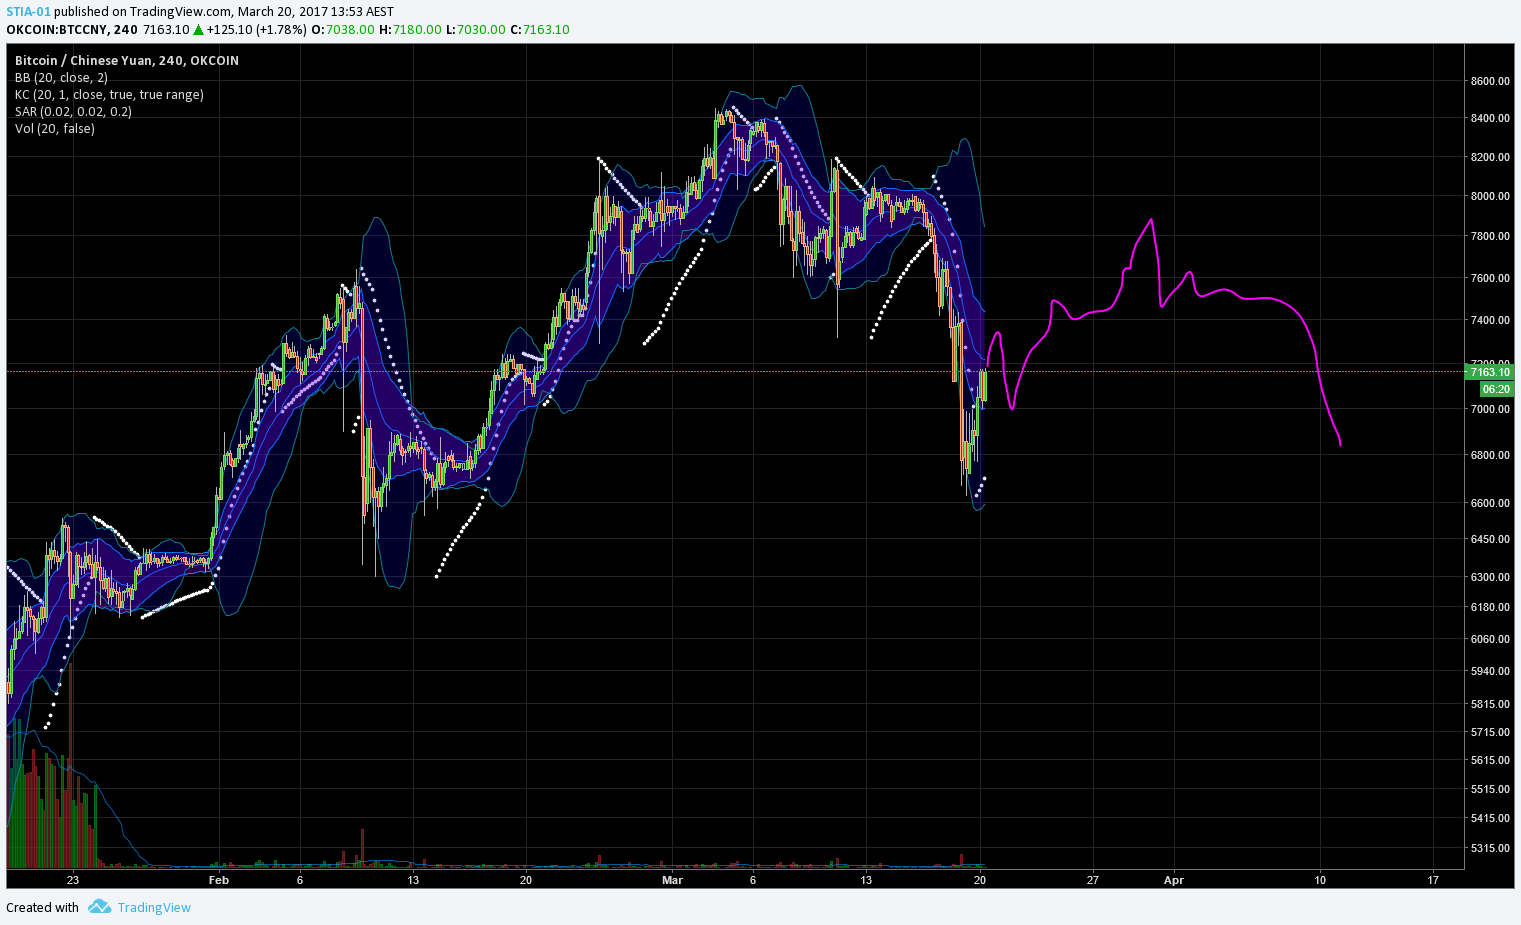Click the 8400.00 price axis label

pyautogui.click(x=1490, y=118)
